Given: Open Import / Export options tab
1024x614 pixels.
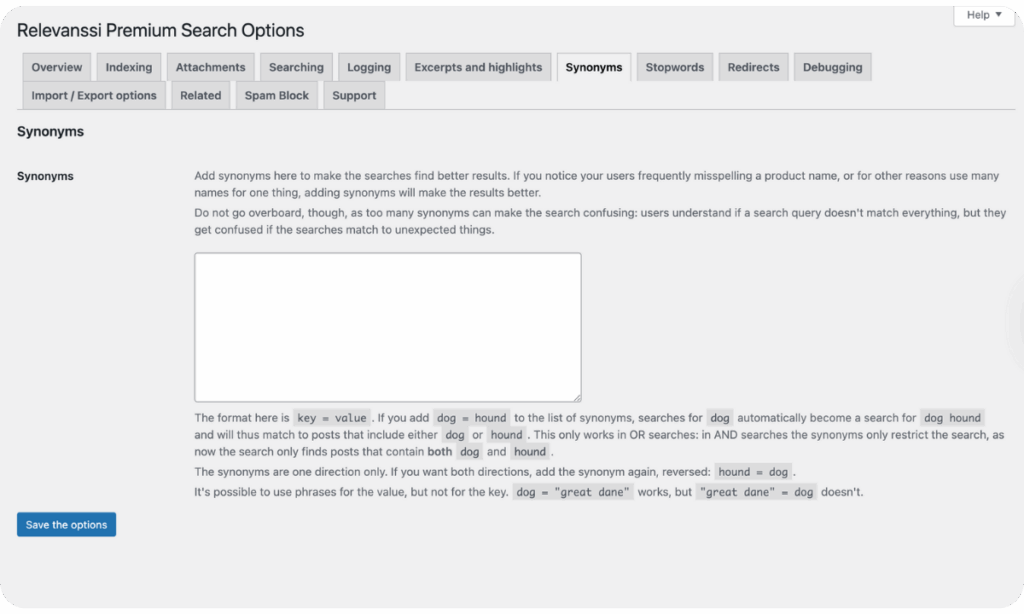Looking at the screenshot, I should click(94, 95).
